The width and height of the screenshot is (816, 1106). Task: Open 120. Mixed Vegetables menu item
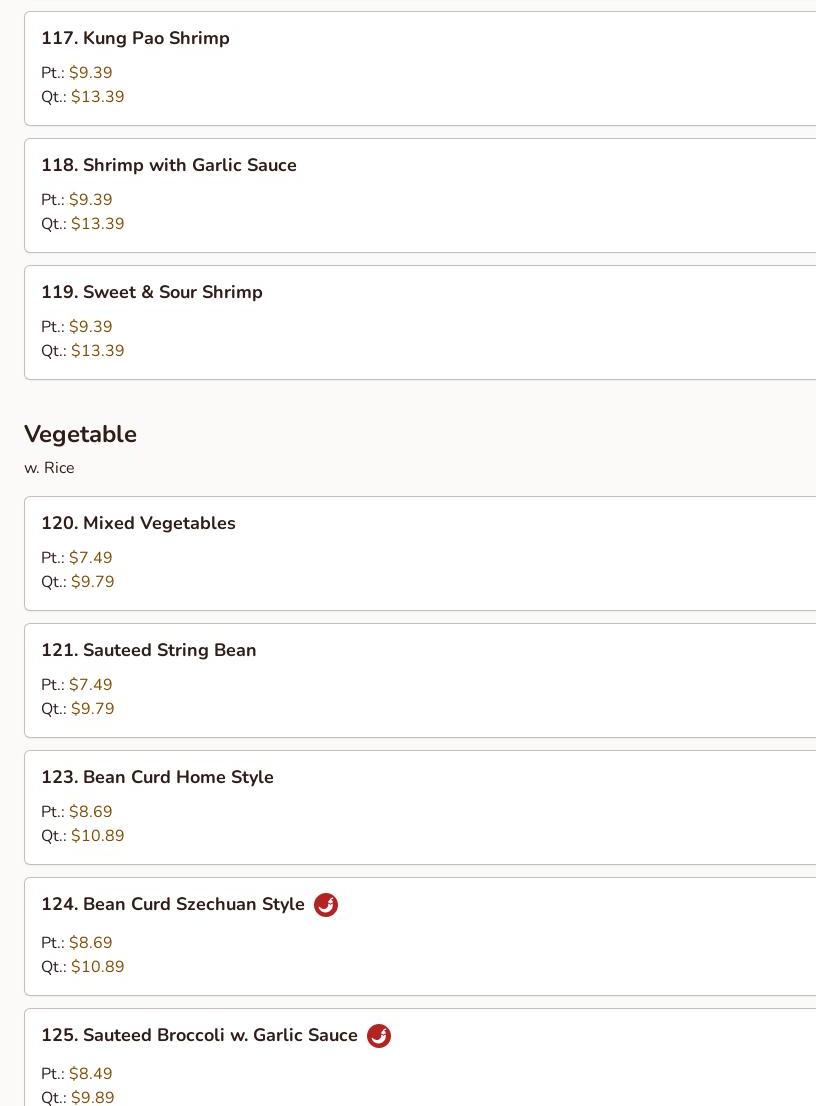(x=420, y=554)
